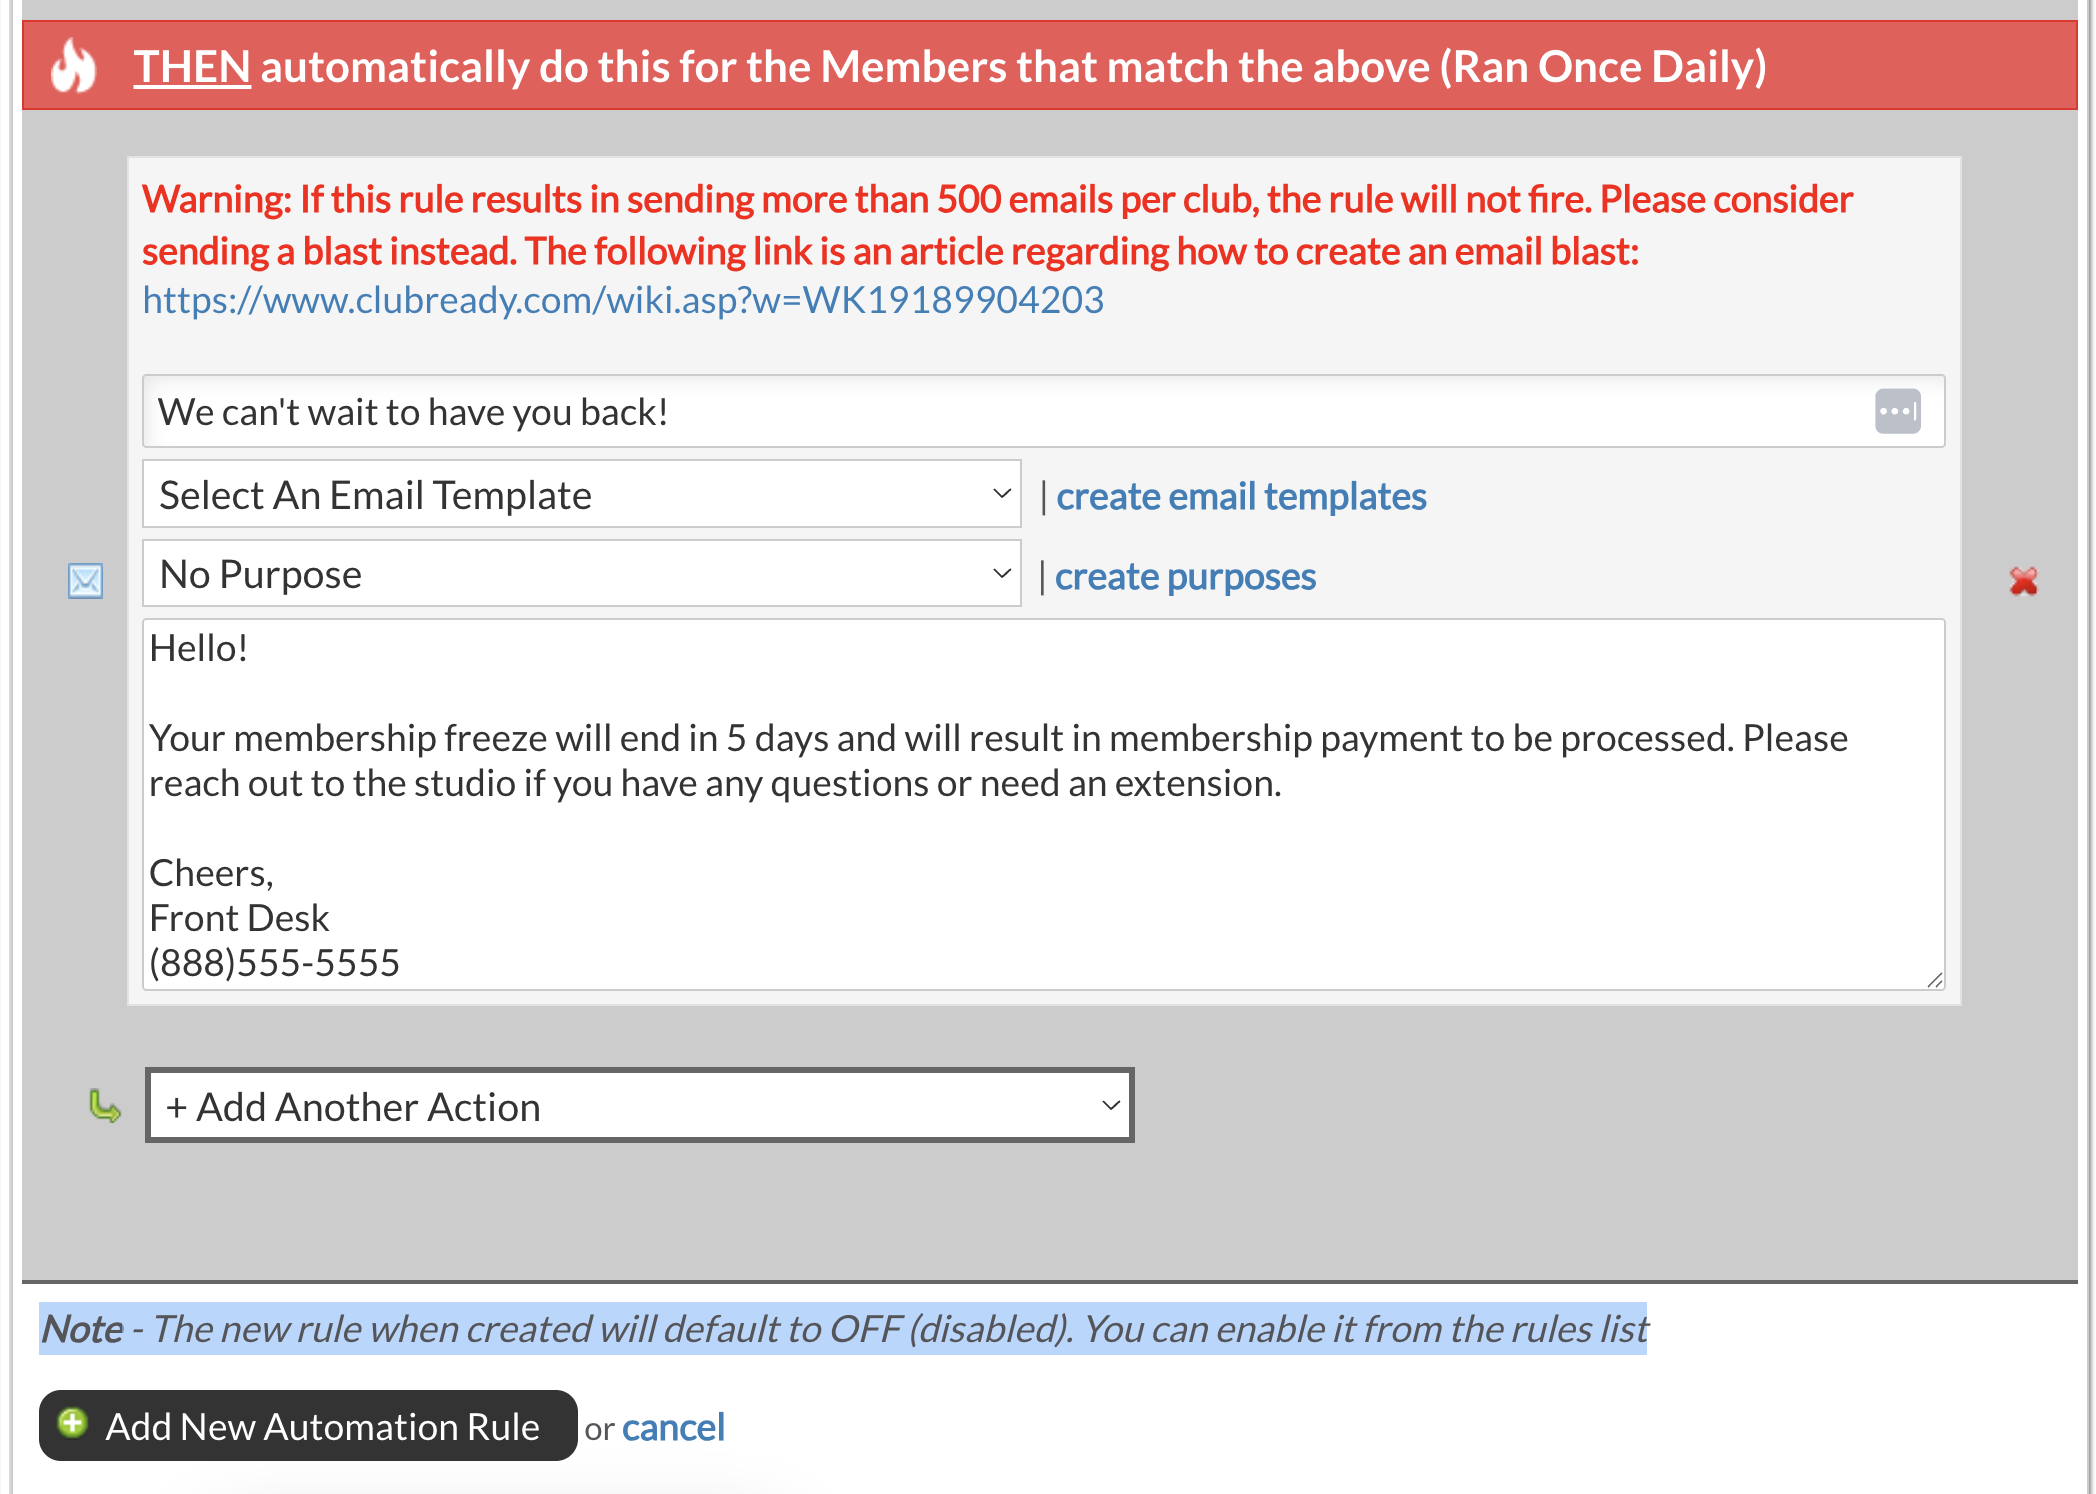Click the red 500 emails warning text

(x=997, y=225)
